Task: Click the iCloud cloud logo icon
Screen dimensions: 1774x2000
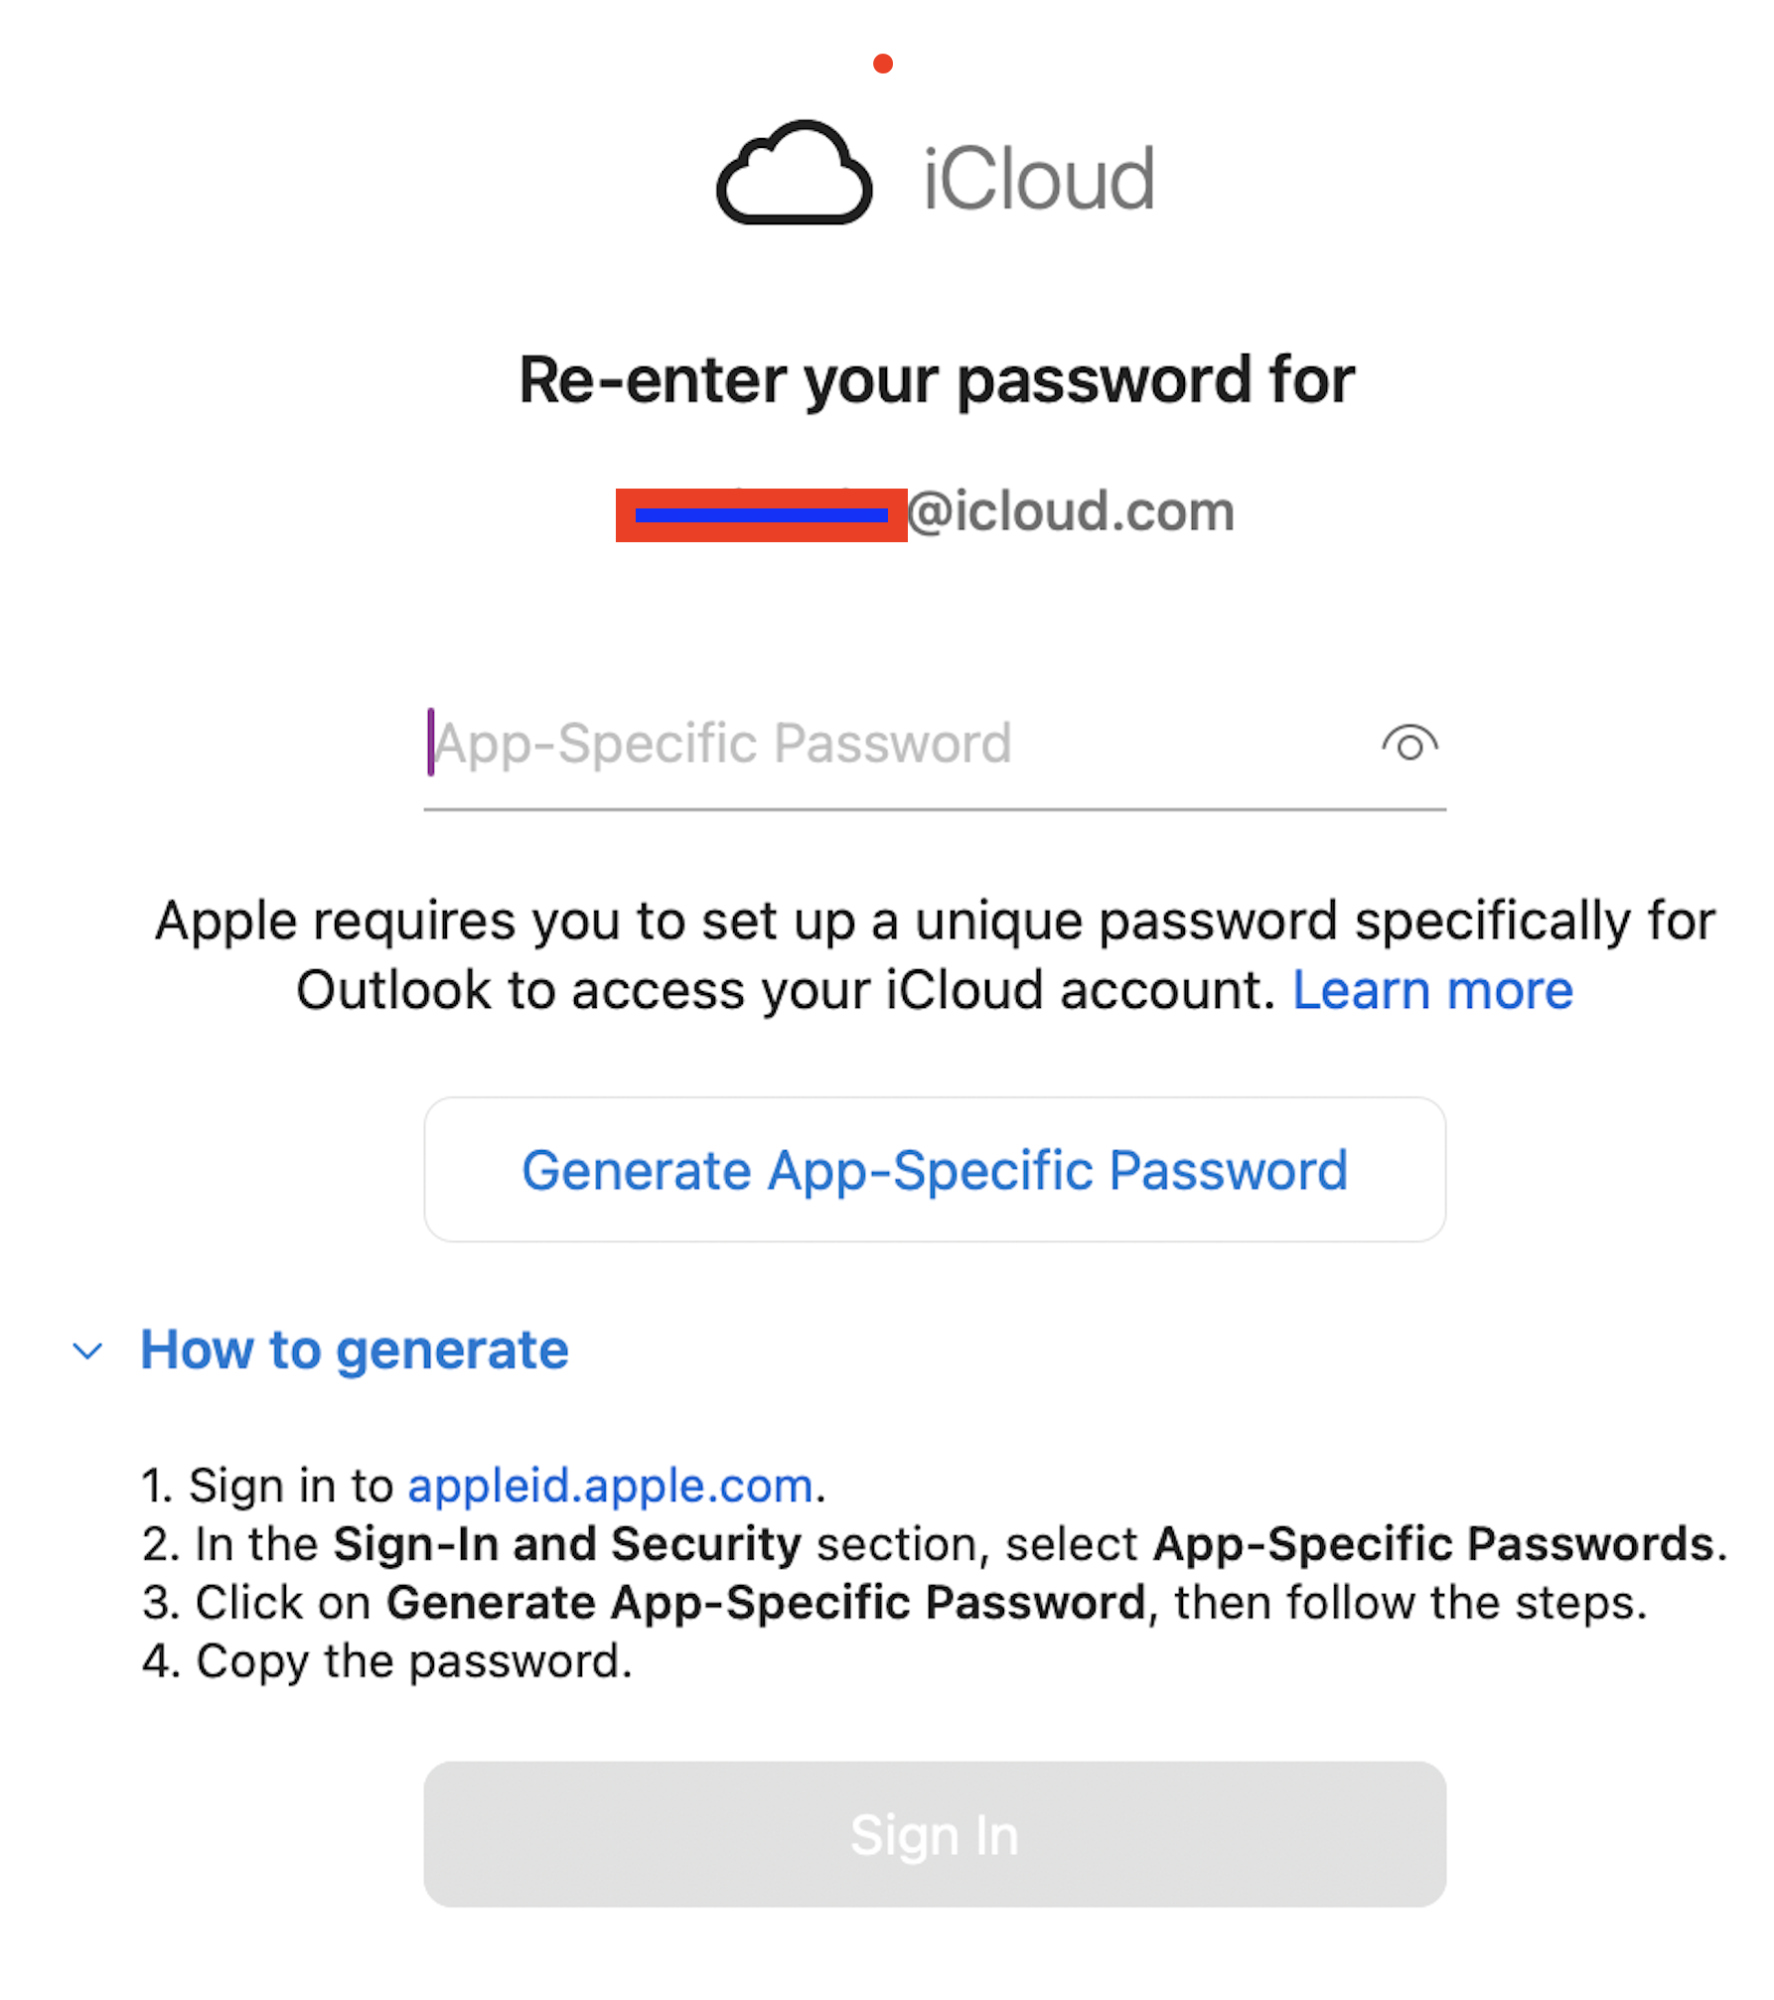Action: tap(794, 175)
